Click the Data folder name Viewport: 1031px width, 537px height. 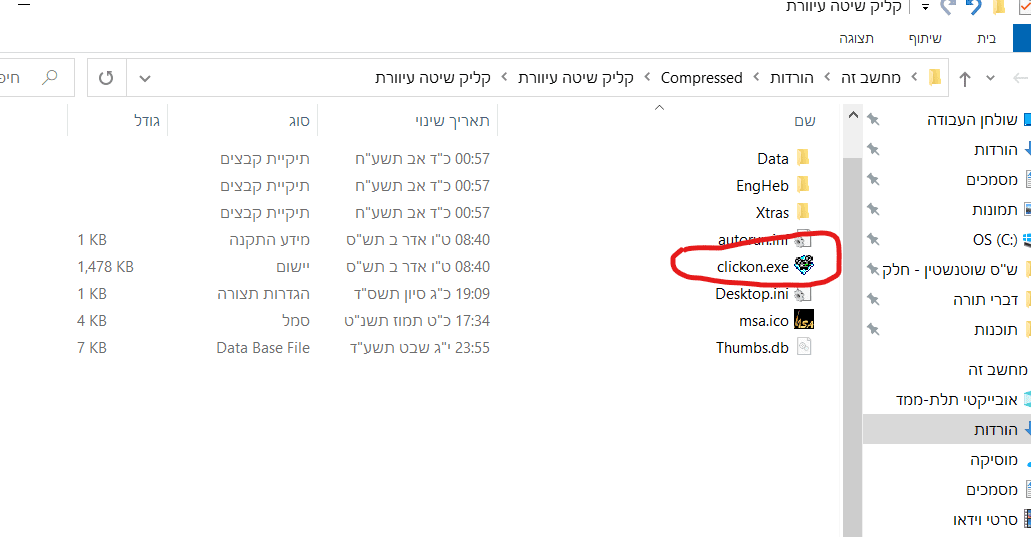[x=773, y=159]
